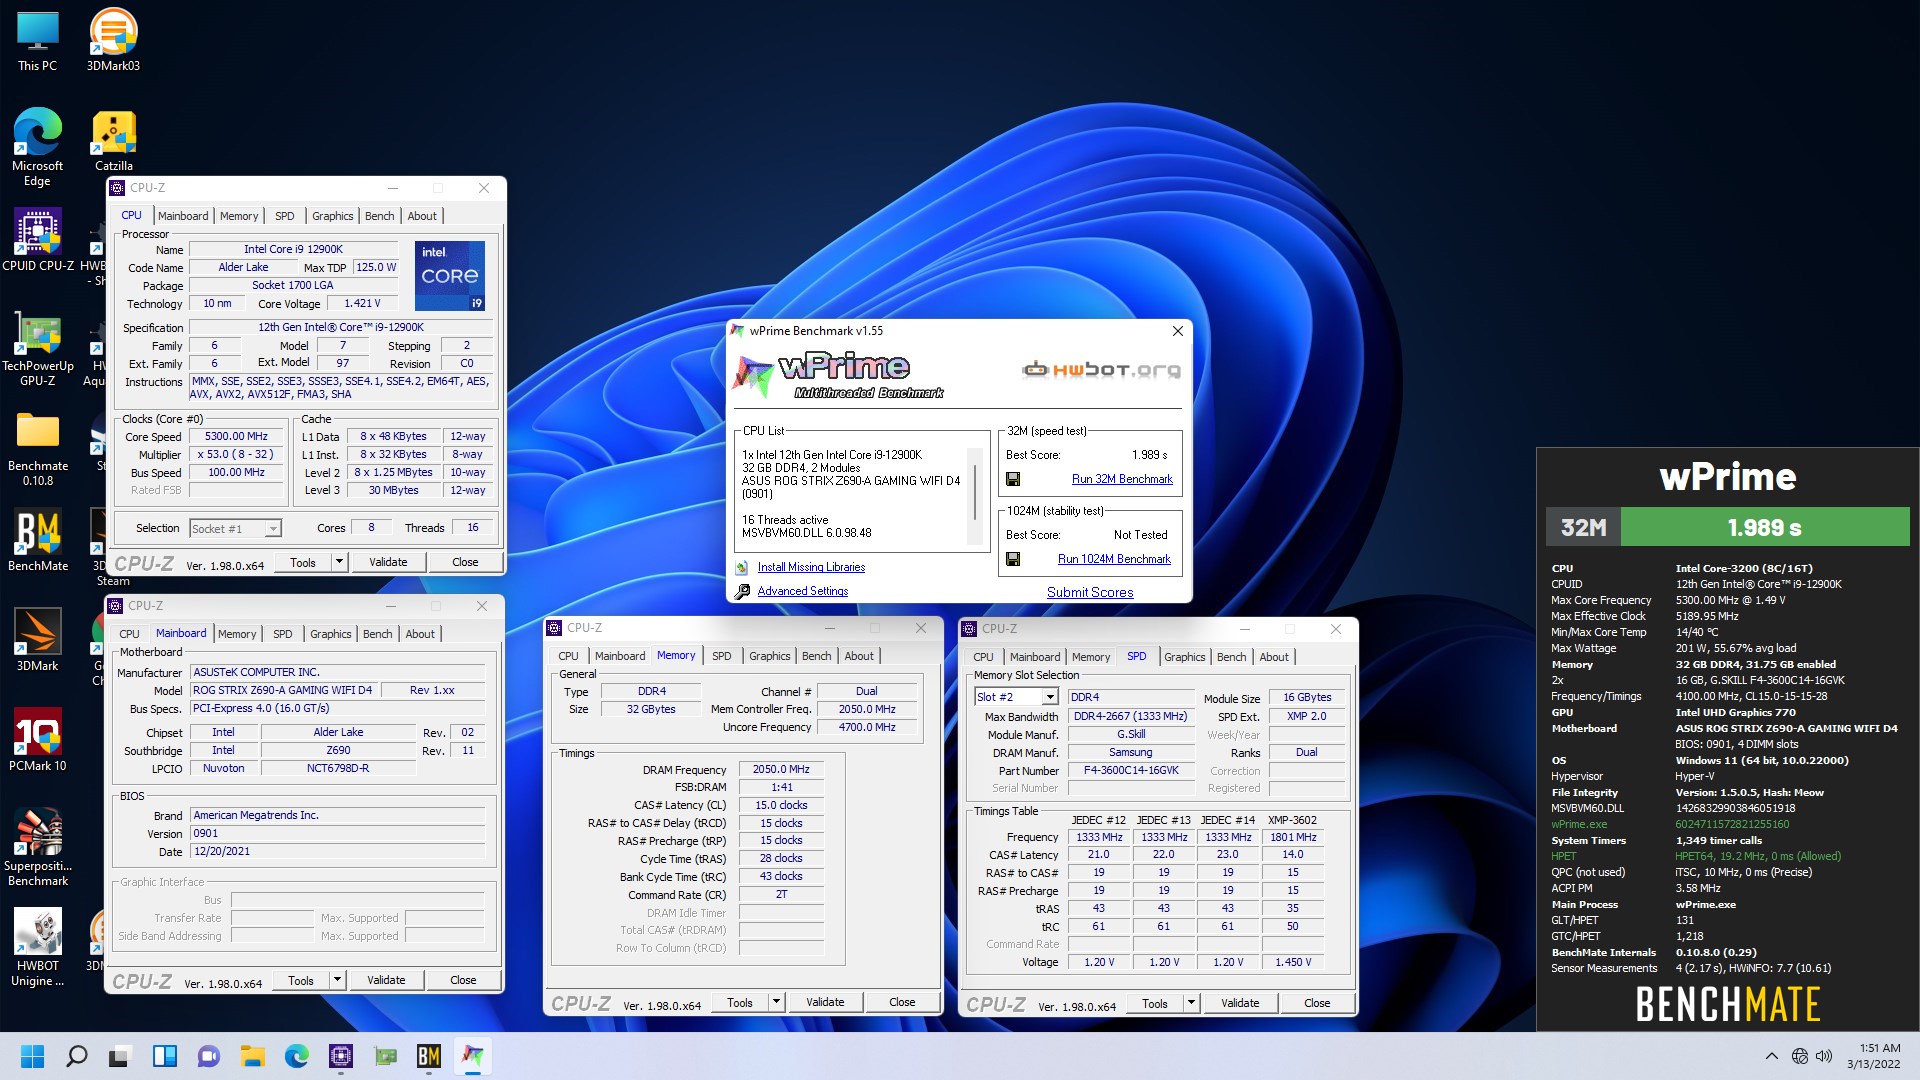Open Advanced Settings link in wPrime

[x=802, y=591]
